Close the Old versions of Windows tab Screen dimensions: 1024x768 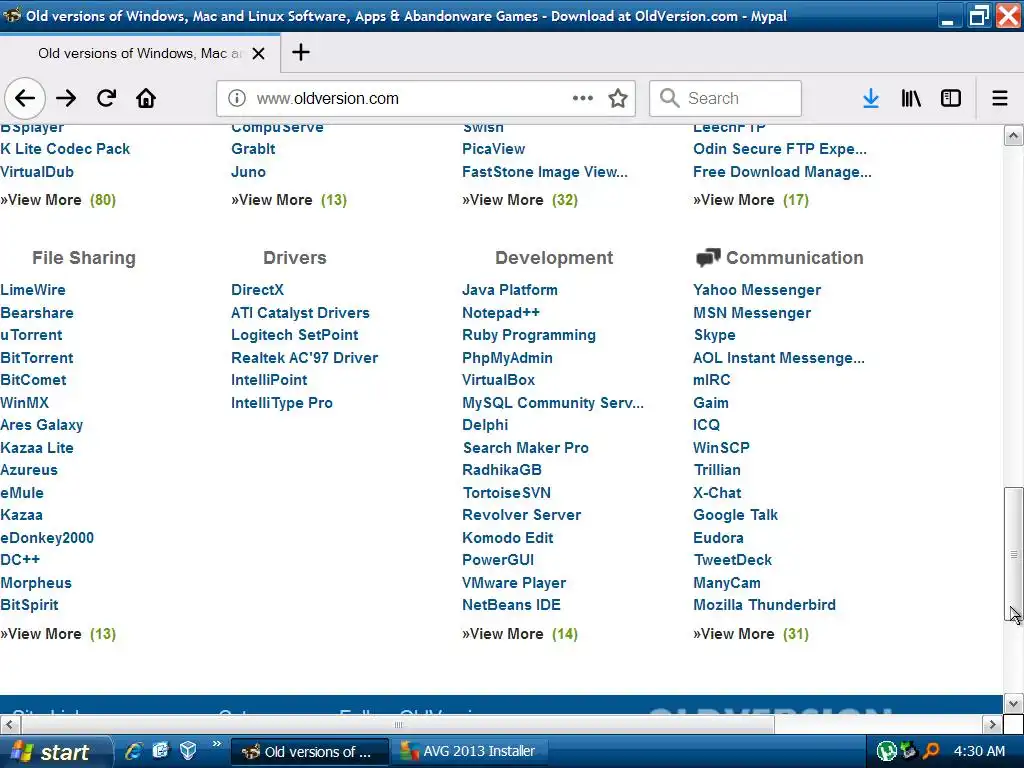[x=259, y=54]
